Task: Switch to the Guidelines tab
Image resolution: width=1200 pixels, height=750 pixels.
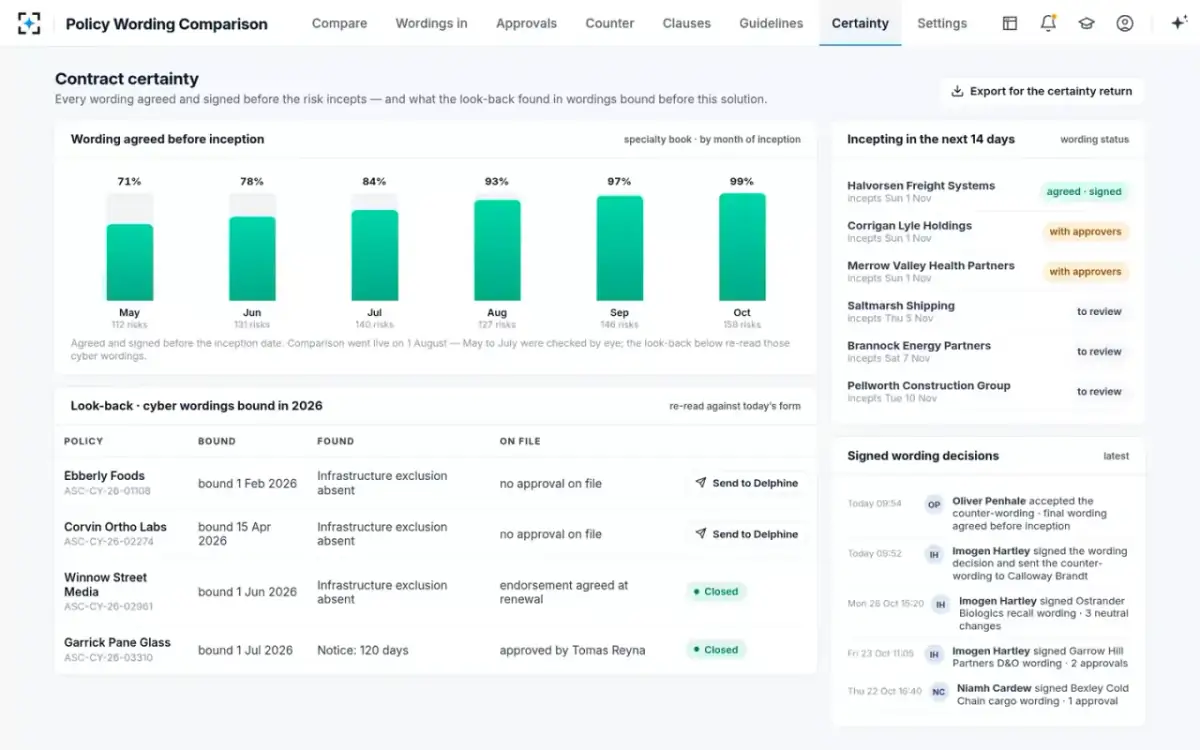Action: click(771, 23)
